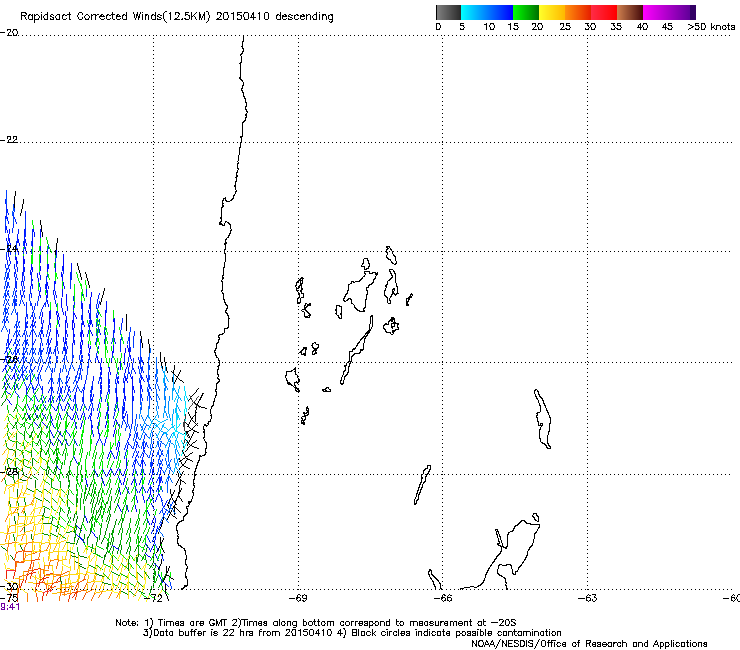
Task: Click the yellow 20-25 knots legend swatch
Action: [x=552, y=12]
